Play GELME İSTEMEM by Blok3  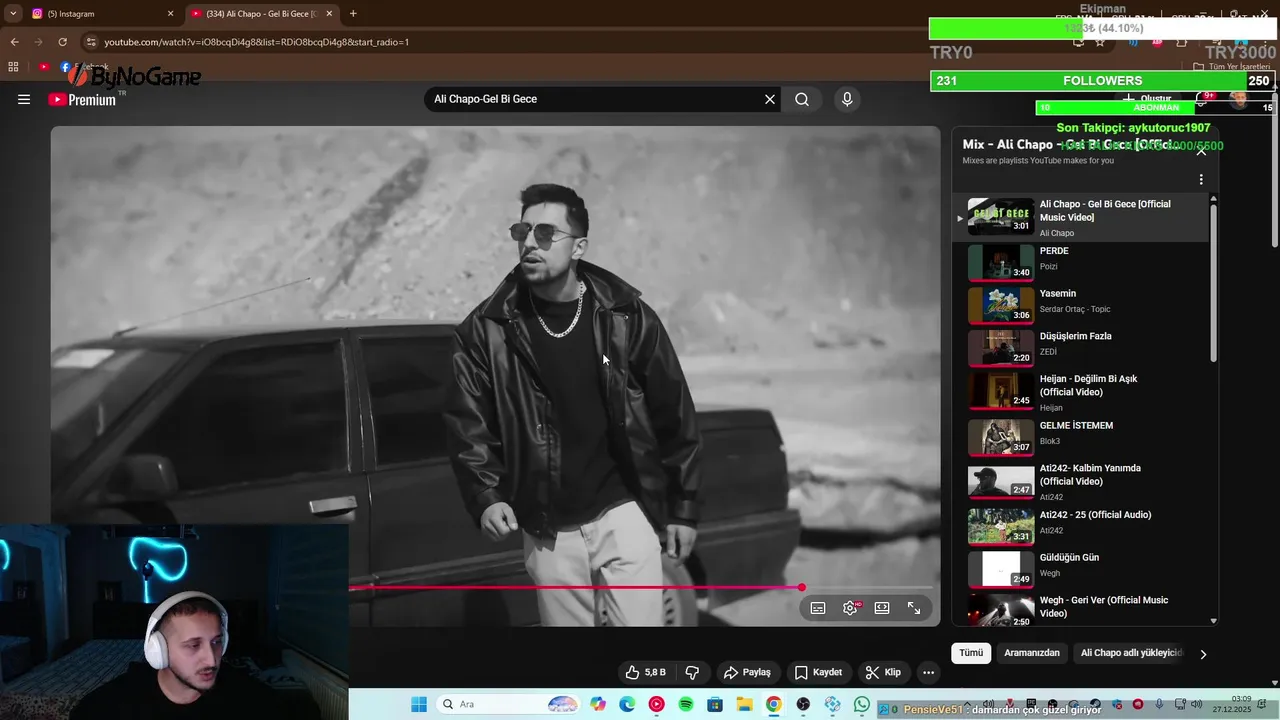point(1080,437)
